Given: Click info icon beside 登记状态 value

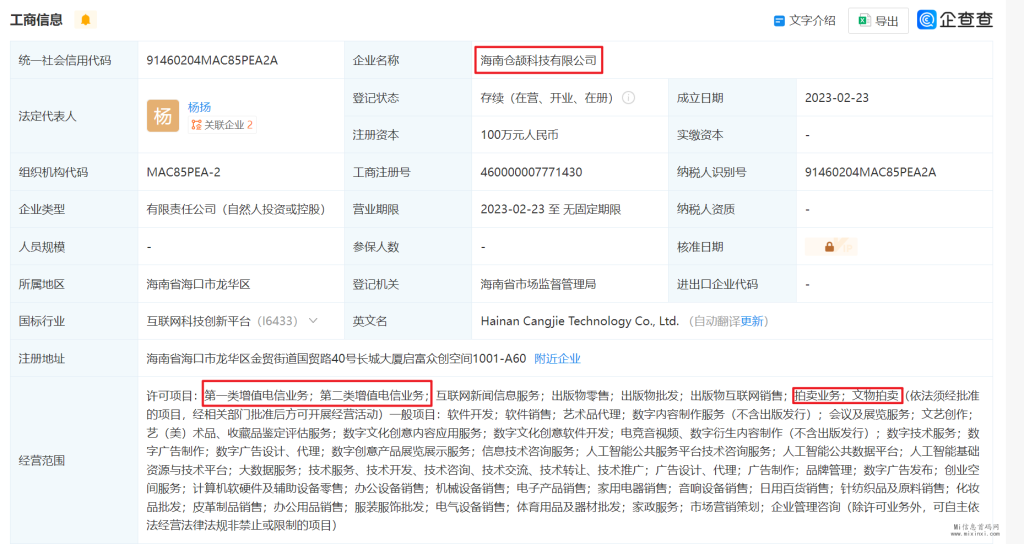Looking at the screenshot, I should [x=628, y=98].
